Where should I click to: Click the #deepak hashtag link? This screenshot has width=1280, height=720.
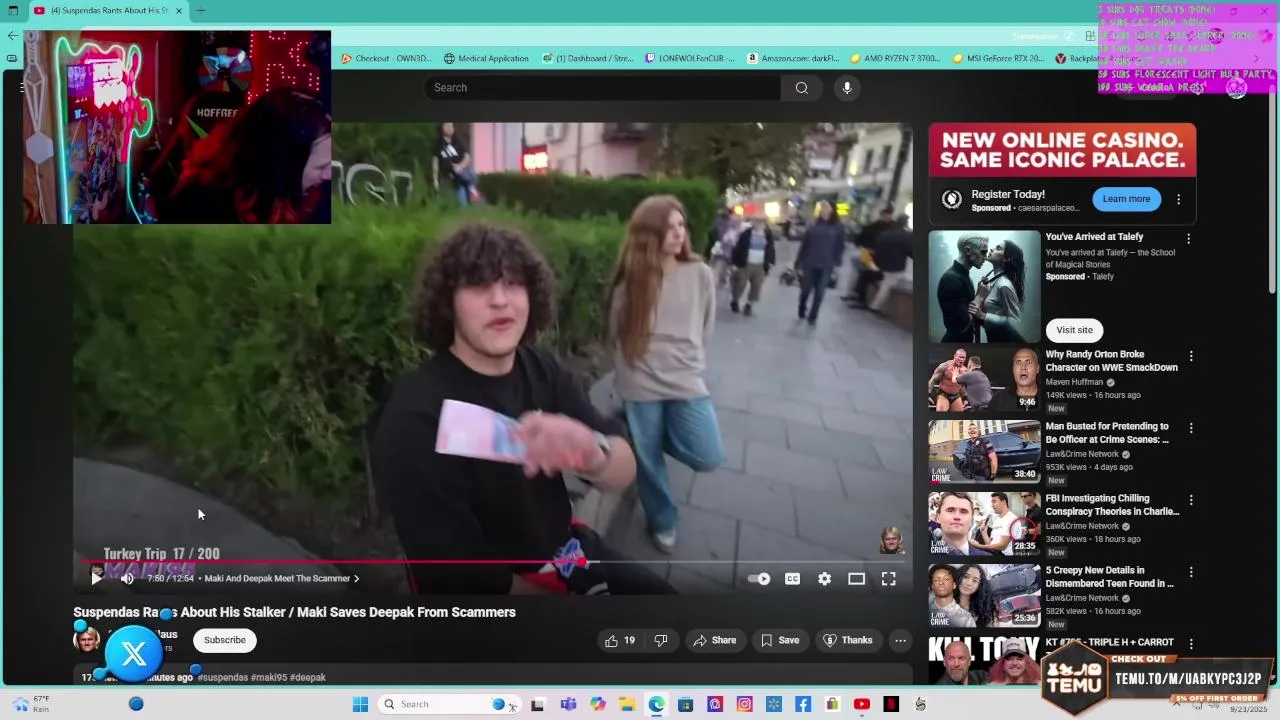tap(308, 678)
